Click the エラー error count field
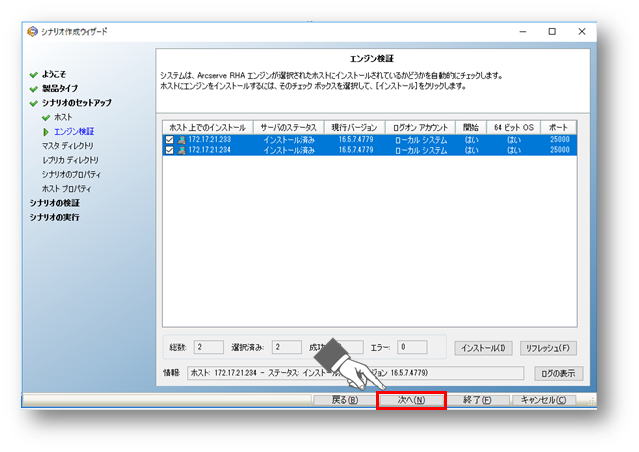This screenshot has height=452, width=639. (412, 347)
